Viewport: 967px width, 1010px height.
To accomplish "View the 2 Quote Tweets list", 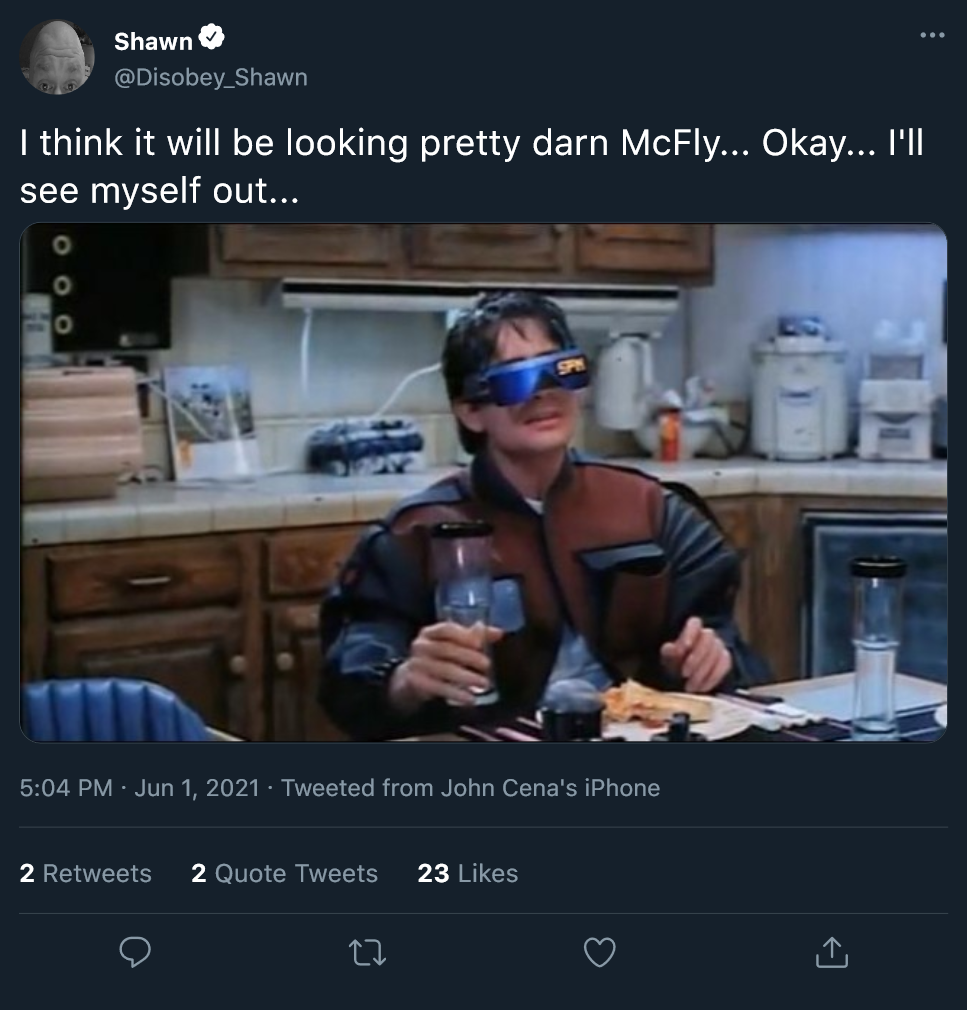I will pyautogui.click(x=285, y=873).
